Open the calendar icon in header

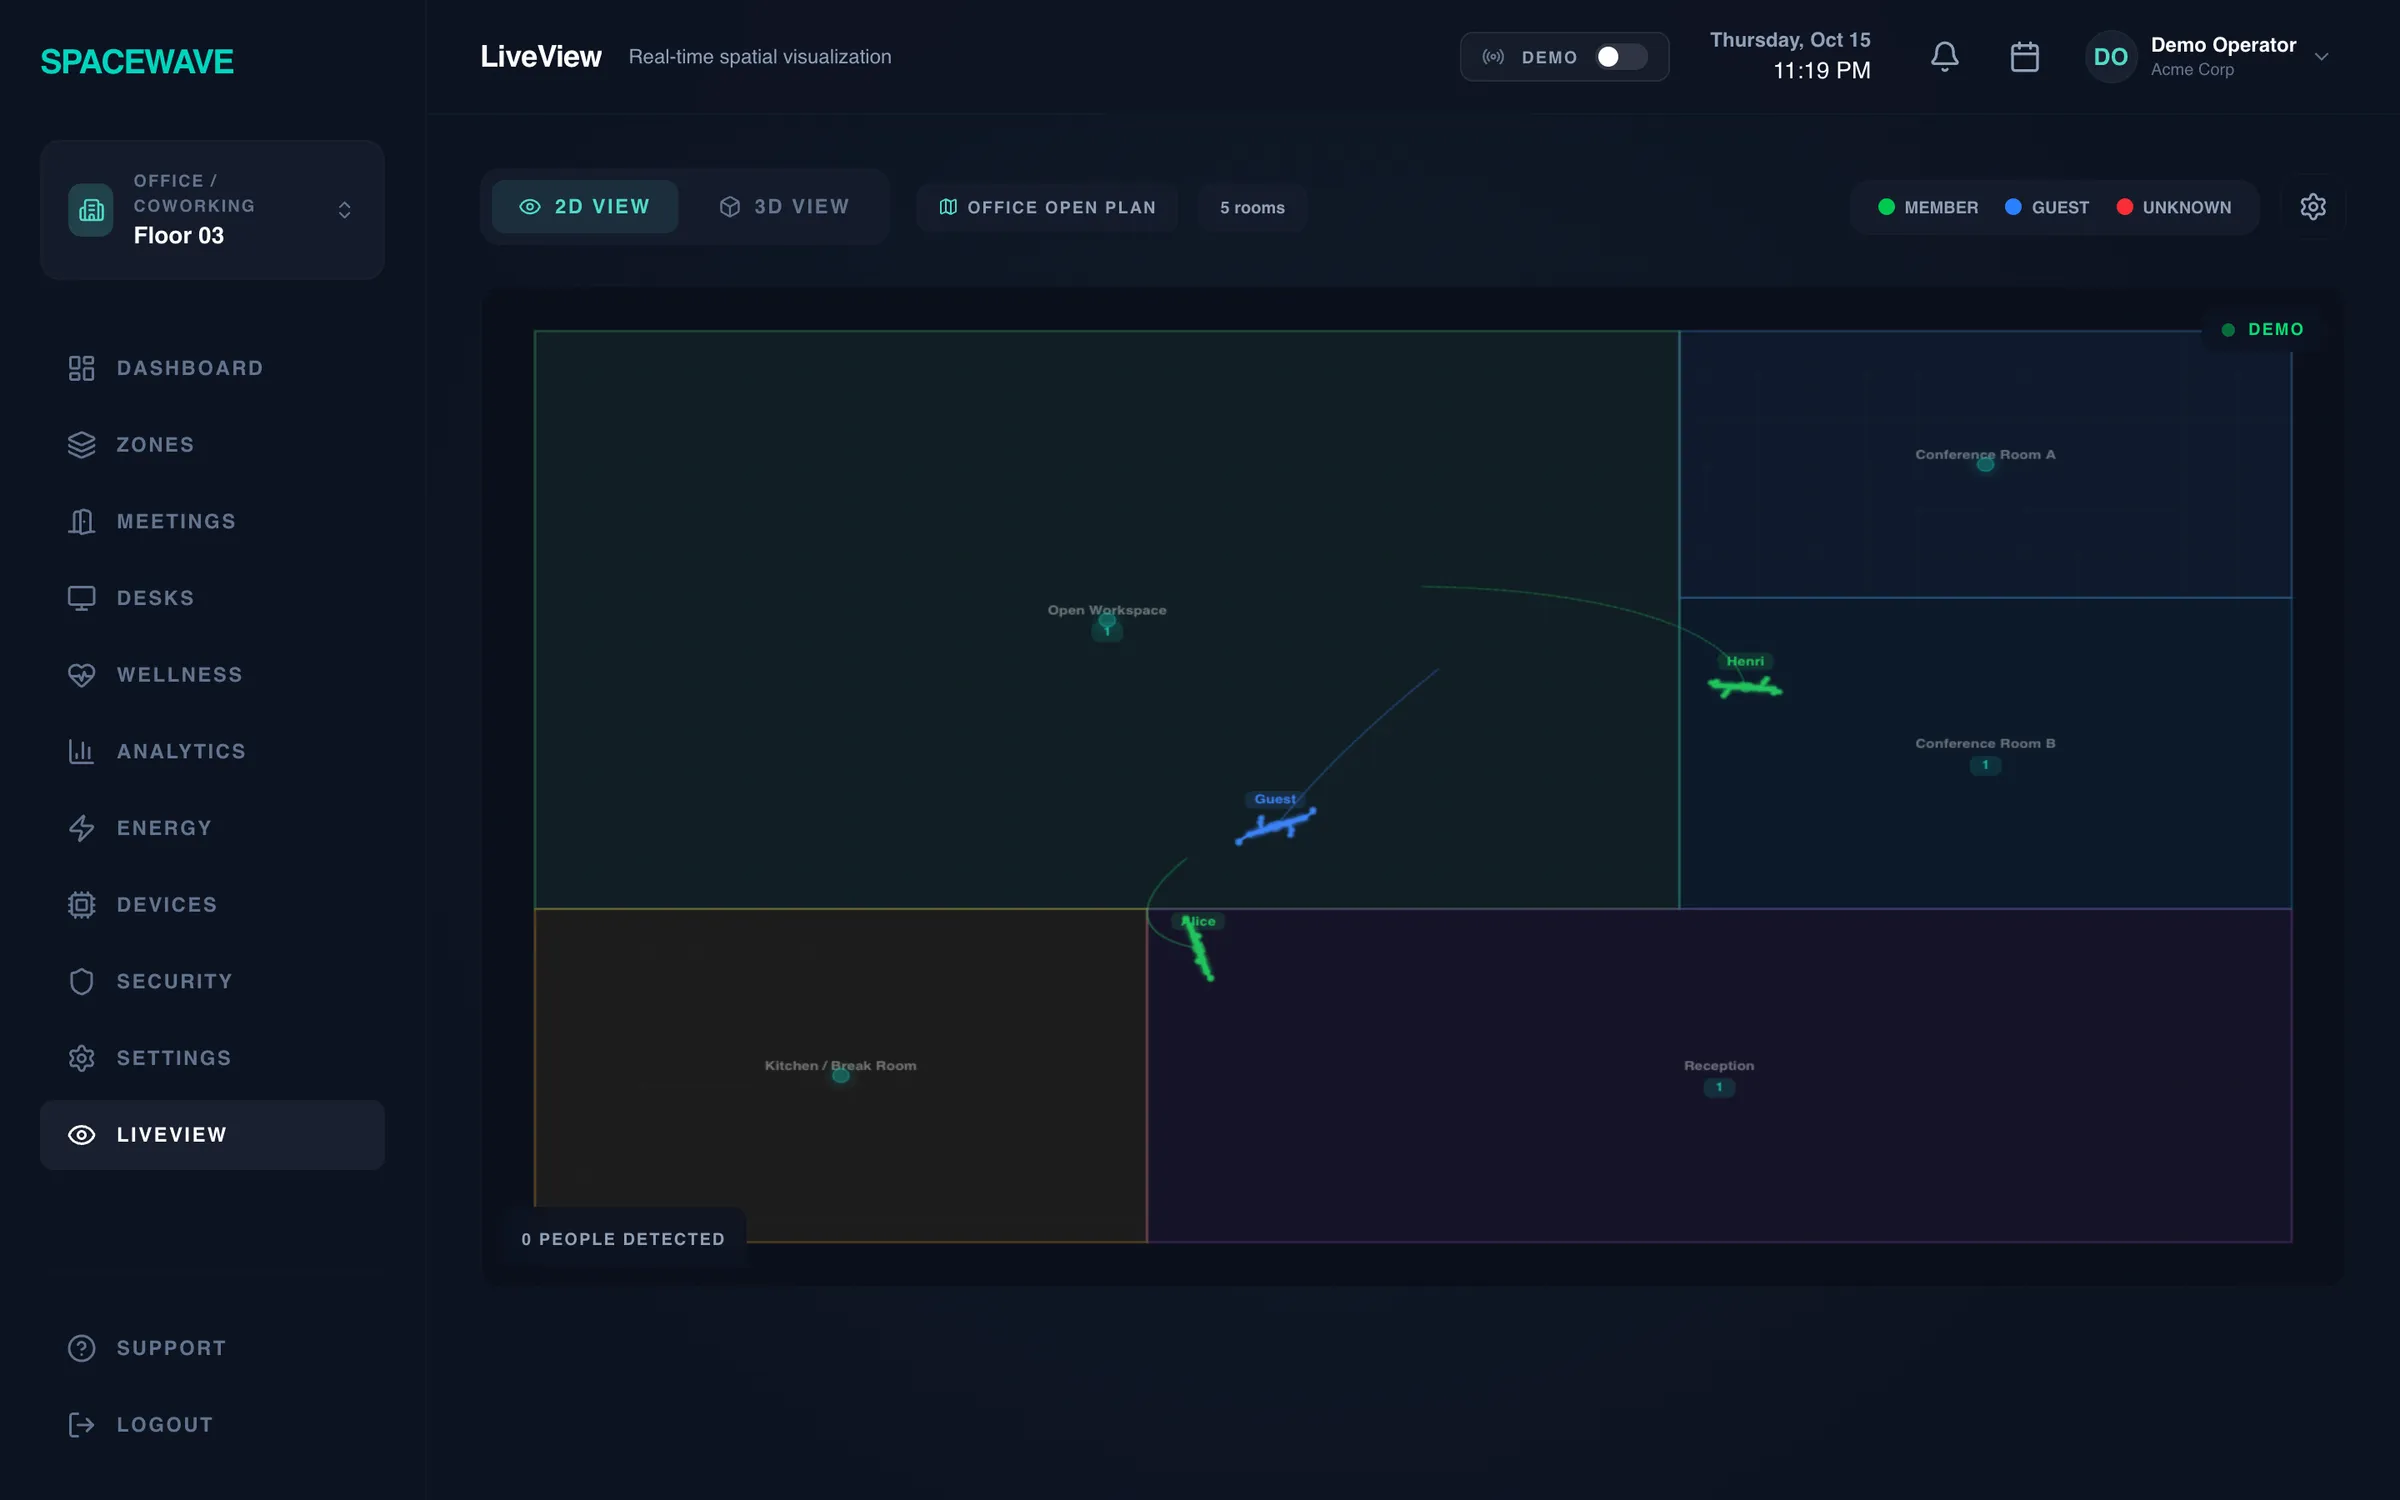(x=2024, y=57)
